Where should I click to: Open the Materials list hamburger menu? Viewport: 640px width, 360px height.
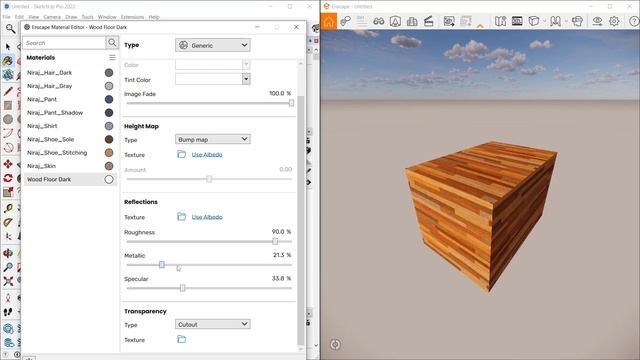coord(112,58)
